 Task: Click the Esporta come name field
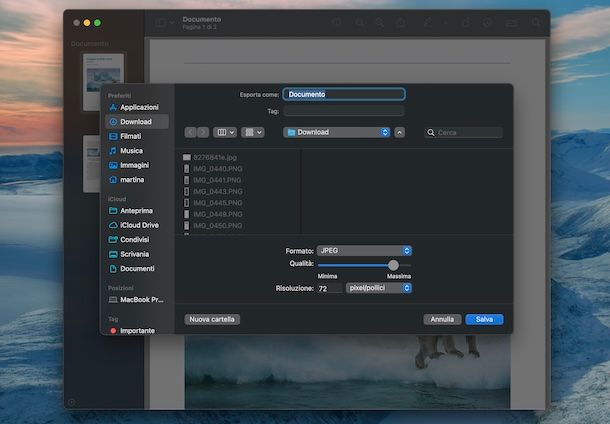coord(344,95)
